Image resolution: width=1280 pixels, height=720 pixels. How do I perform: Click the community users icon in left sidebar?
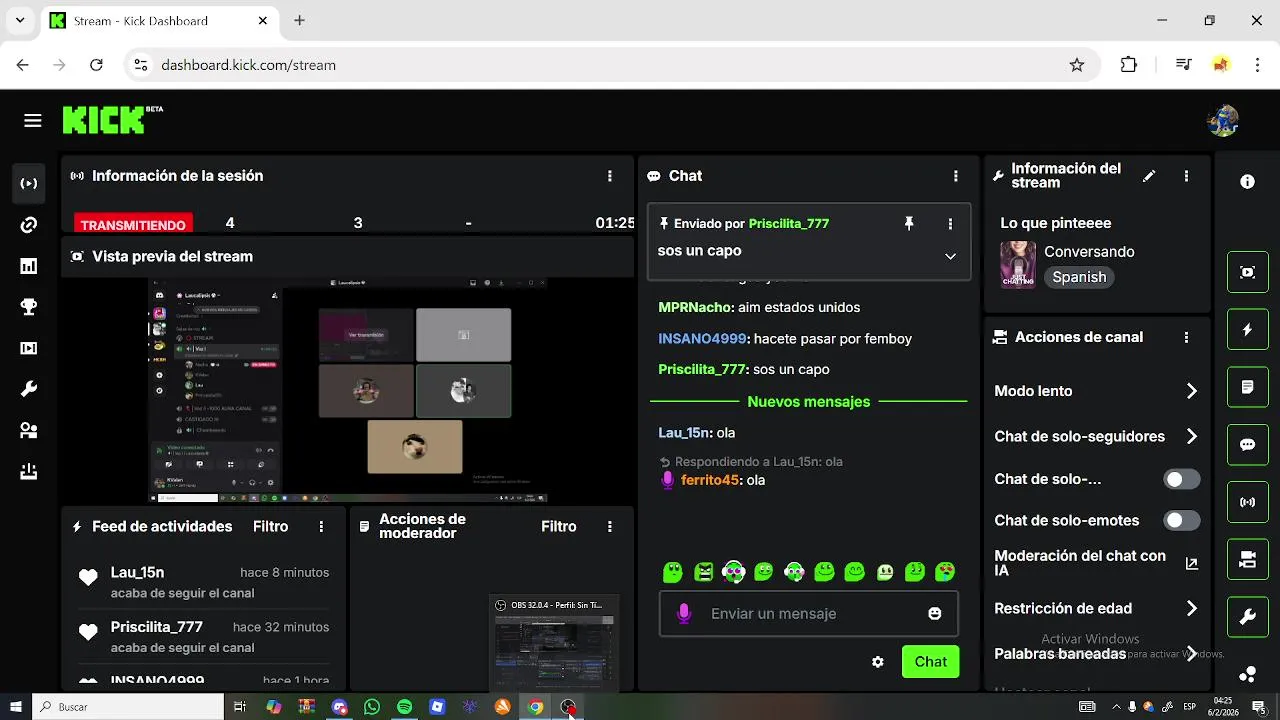click(29, 430)
